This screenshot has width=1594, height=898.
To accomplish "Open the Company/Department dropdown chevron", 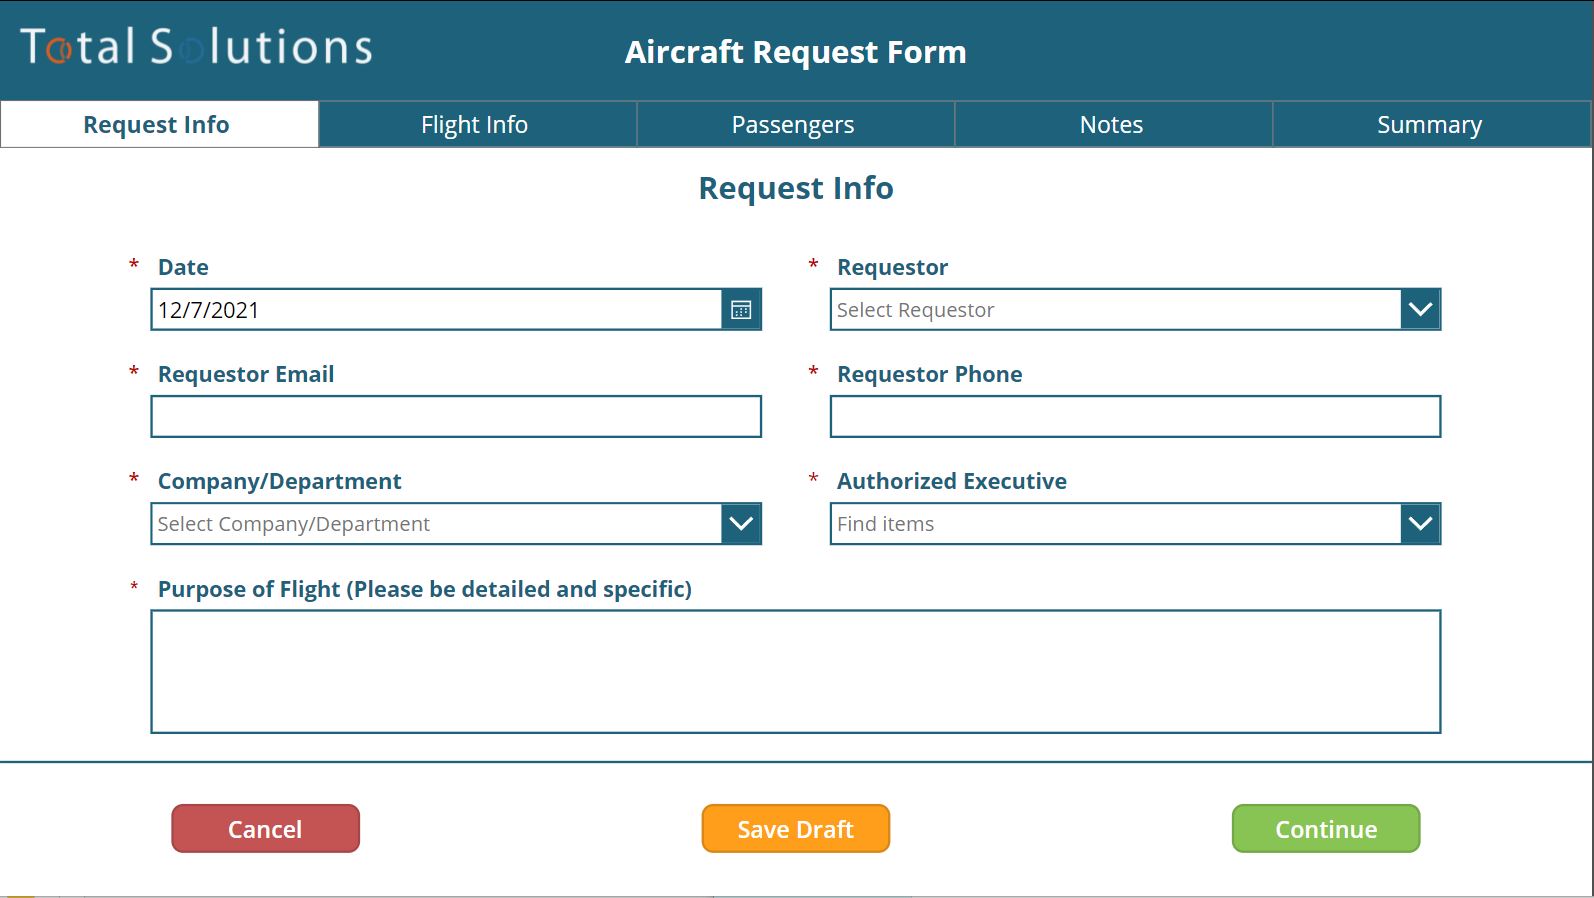I will click(x=741, y=524).
